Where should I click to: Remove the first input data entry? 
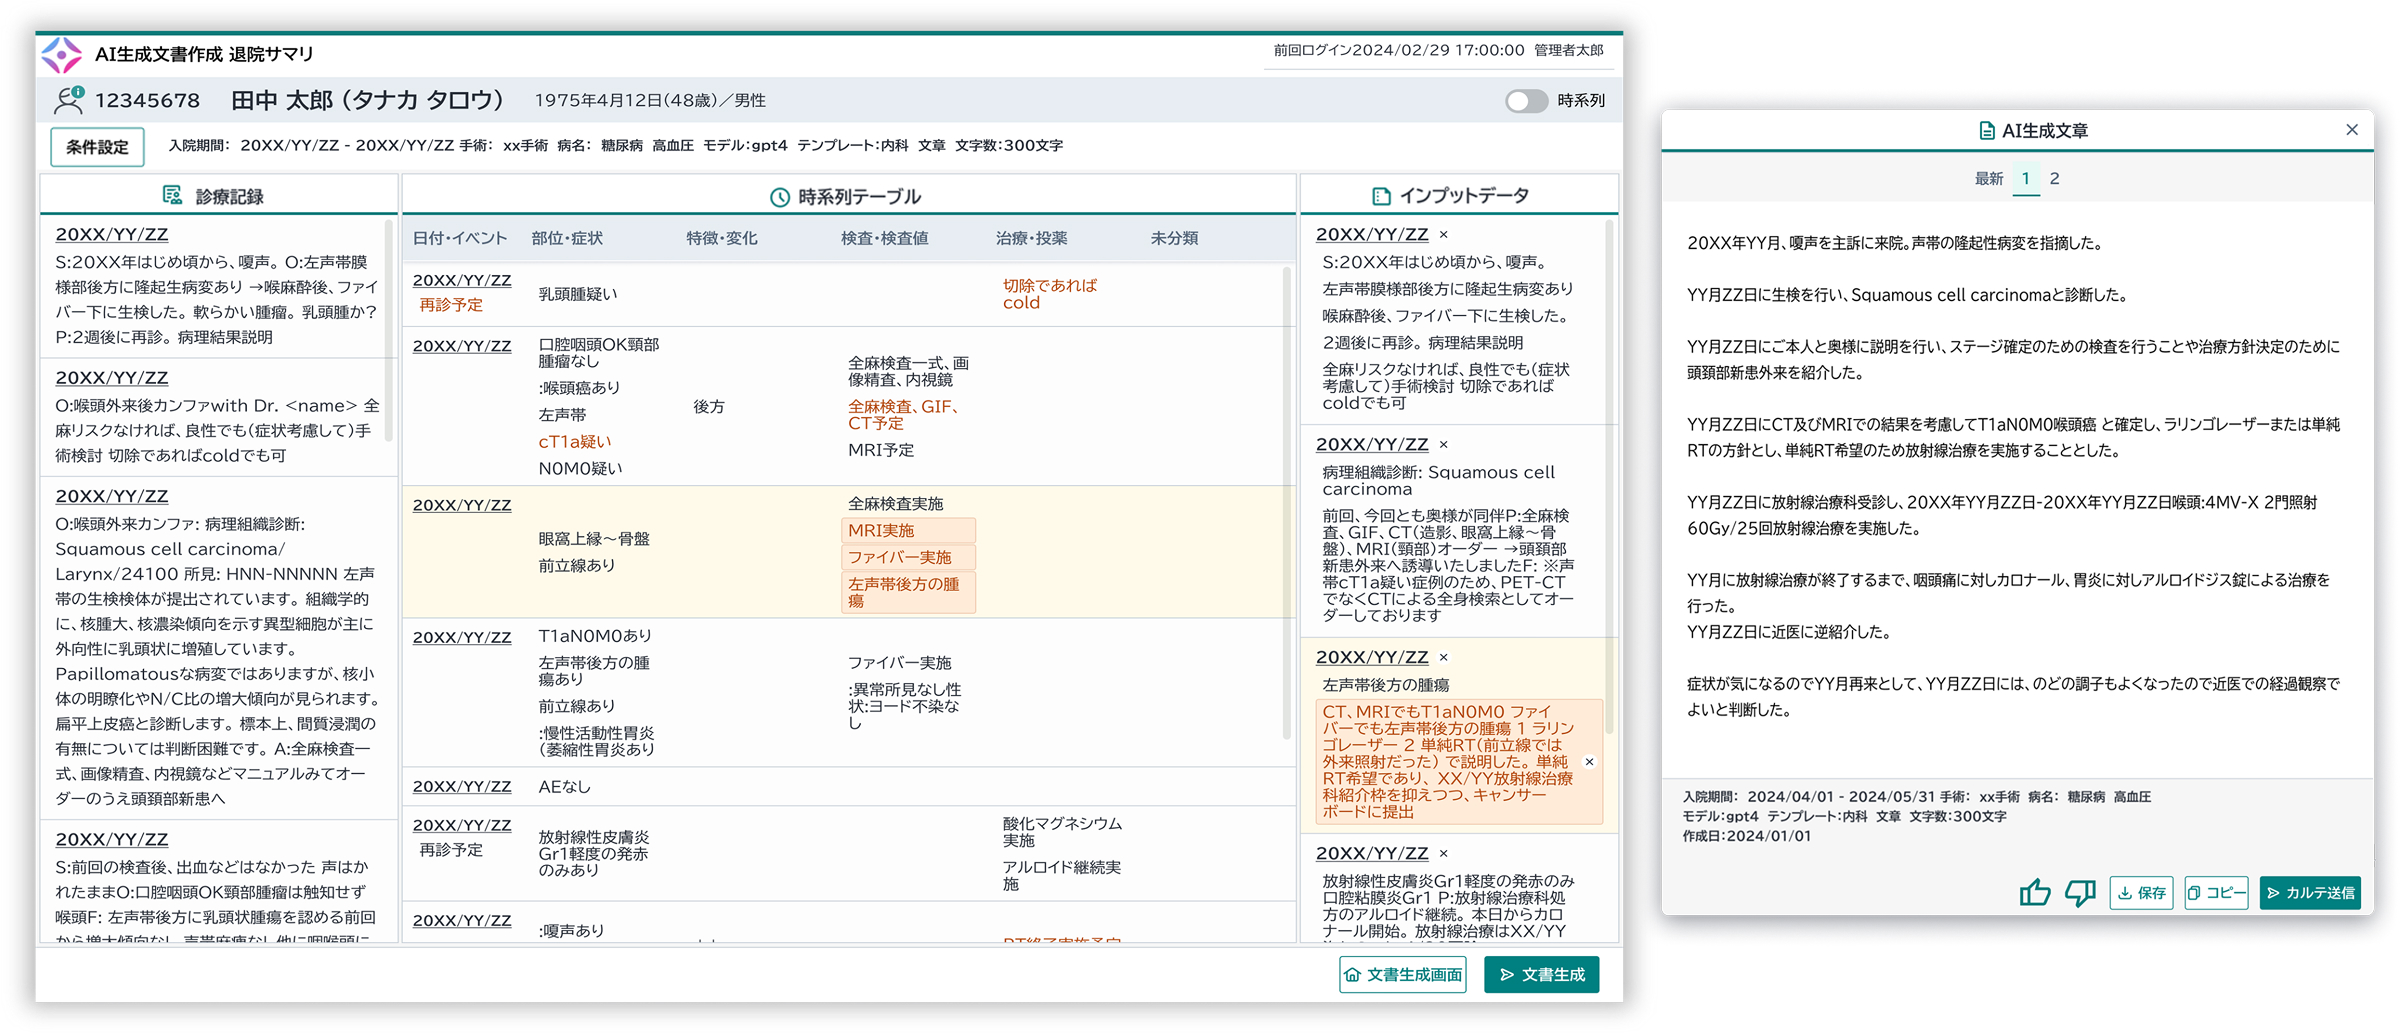point(1443,235)
